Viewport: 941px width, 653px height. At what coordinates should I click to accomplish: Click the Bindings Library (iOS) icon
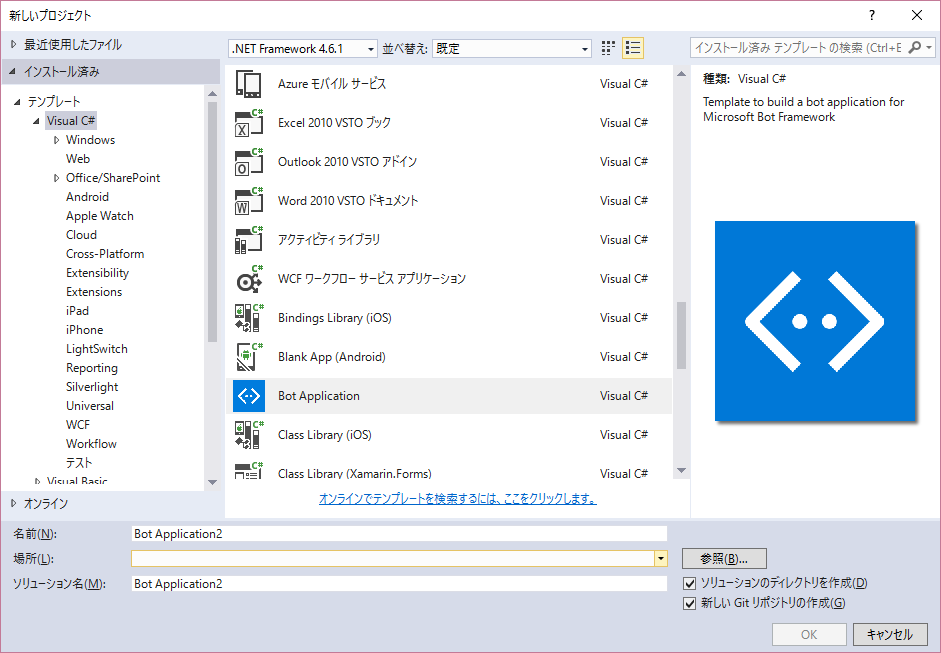(248, 318)
